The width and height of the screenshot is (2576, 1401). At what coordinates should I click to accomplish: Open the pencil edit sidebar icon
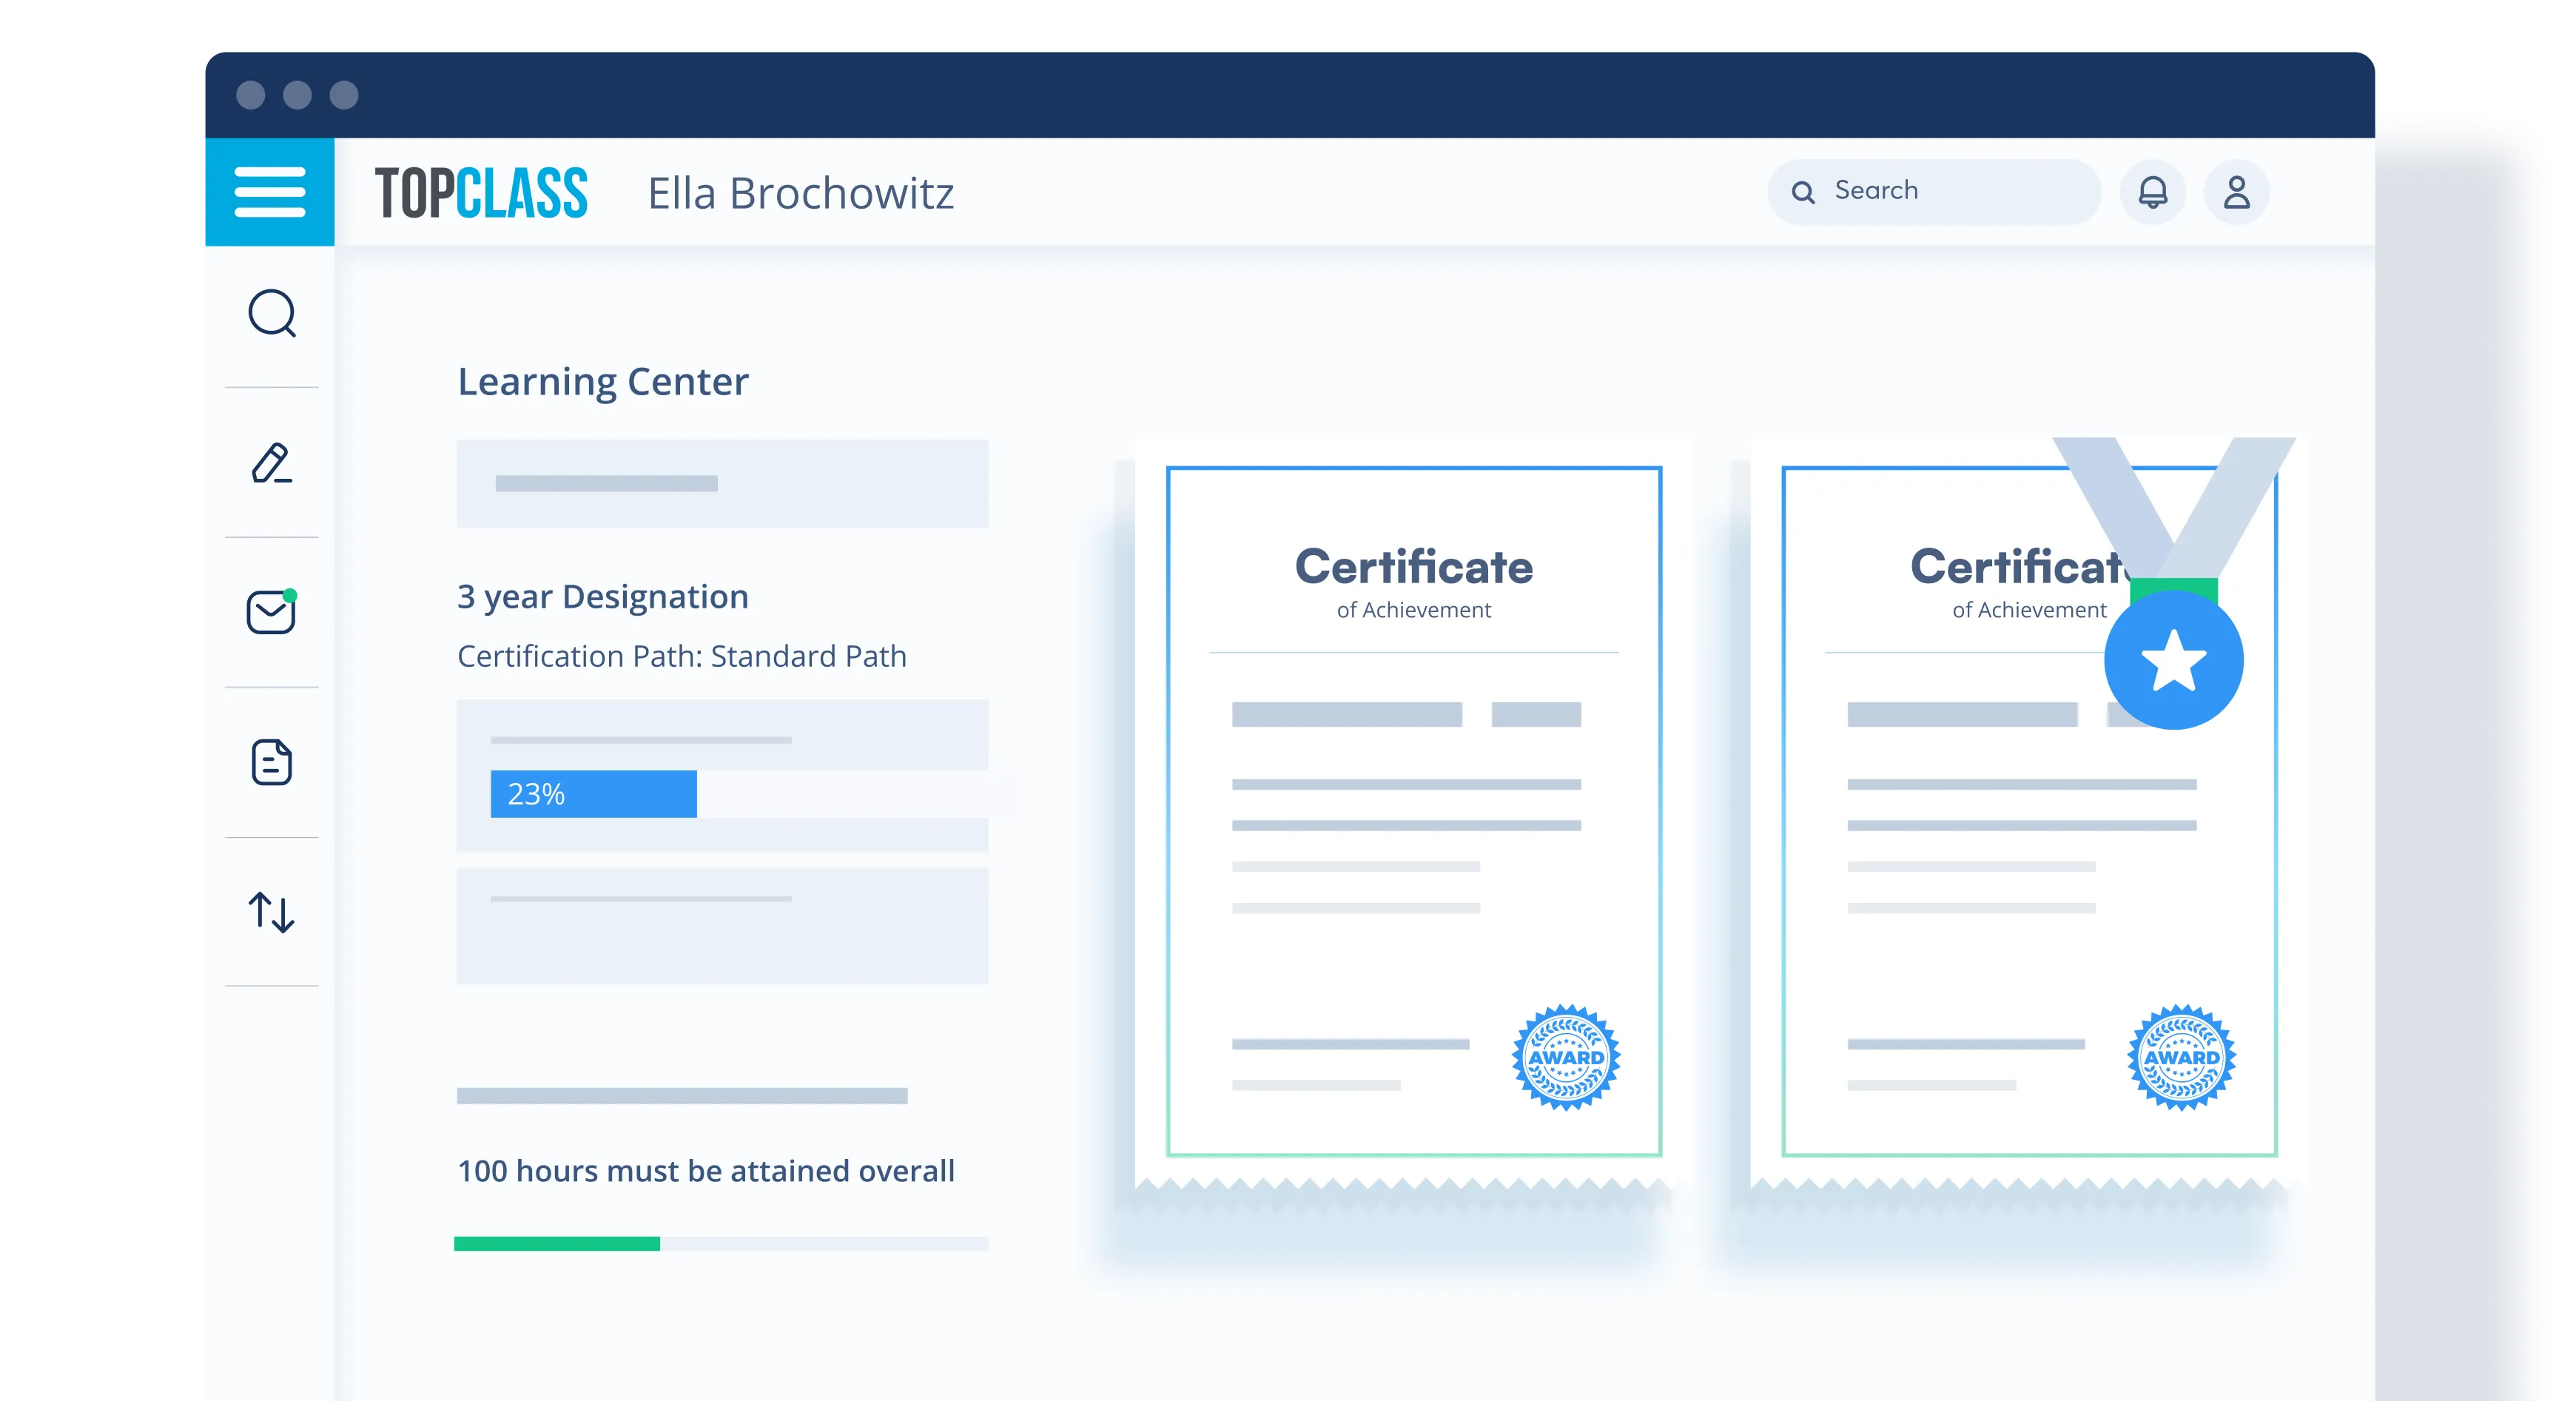coord(271,464)
